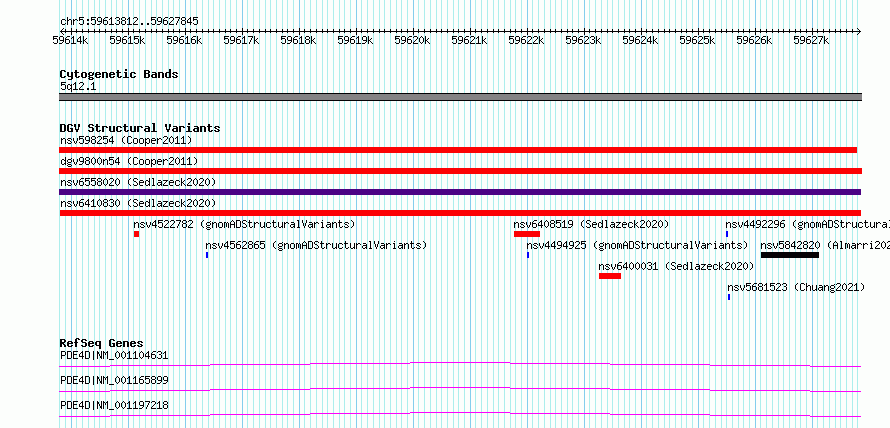Screen dimensions: 890x428
Task: Click the 59616k ruler label
Action: point(184,40)
